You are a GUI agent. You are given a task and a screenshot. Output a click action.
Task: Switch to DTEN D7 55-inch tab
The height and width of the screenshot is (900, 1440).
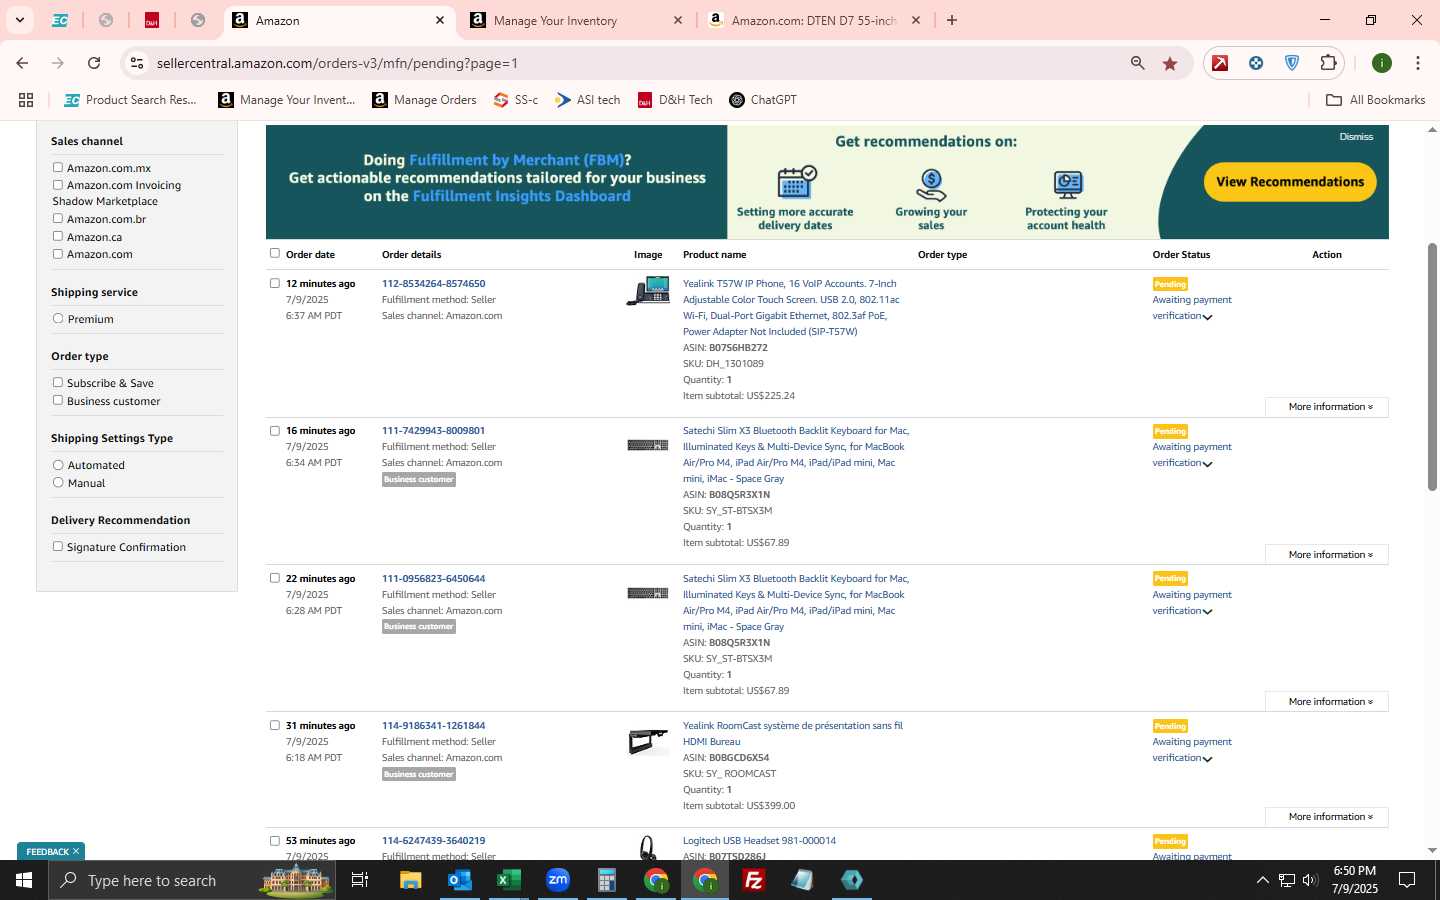pyautogui.click(x=814, y=20)
